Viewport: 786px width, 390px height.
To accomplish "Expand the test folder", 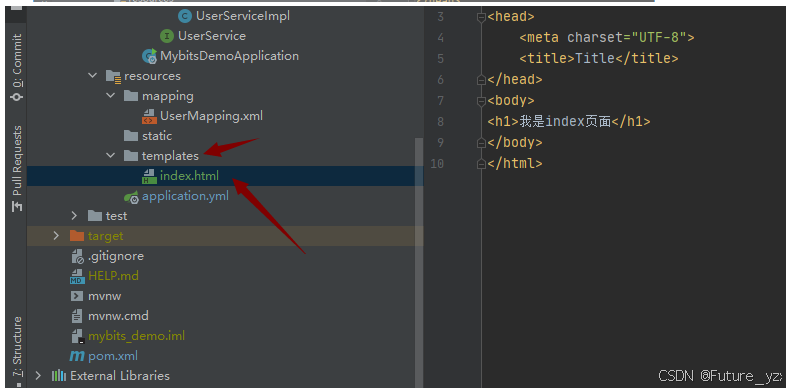I will (x=75, y=216).
